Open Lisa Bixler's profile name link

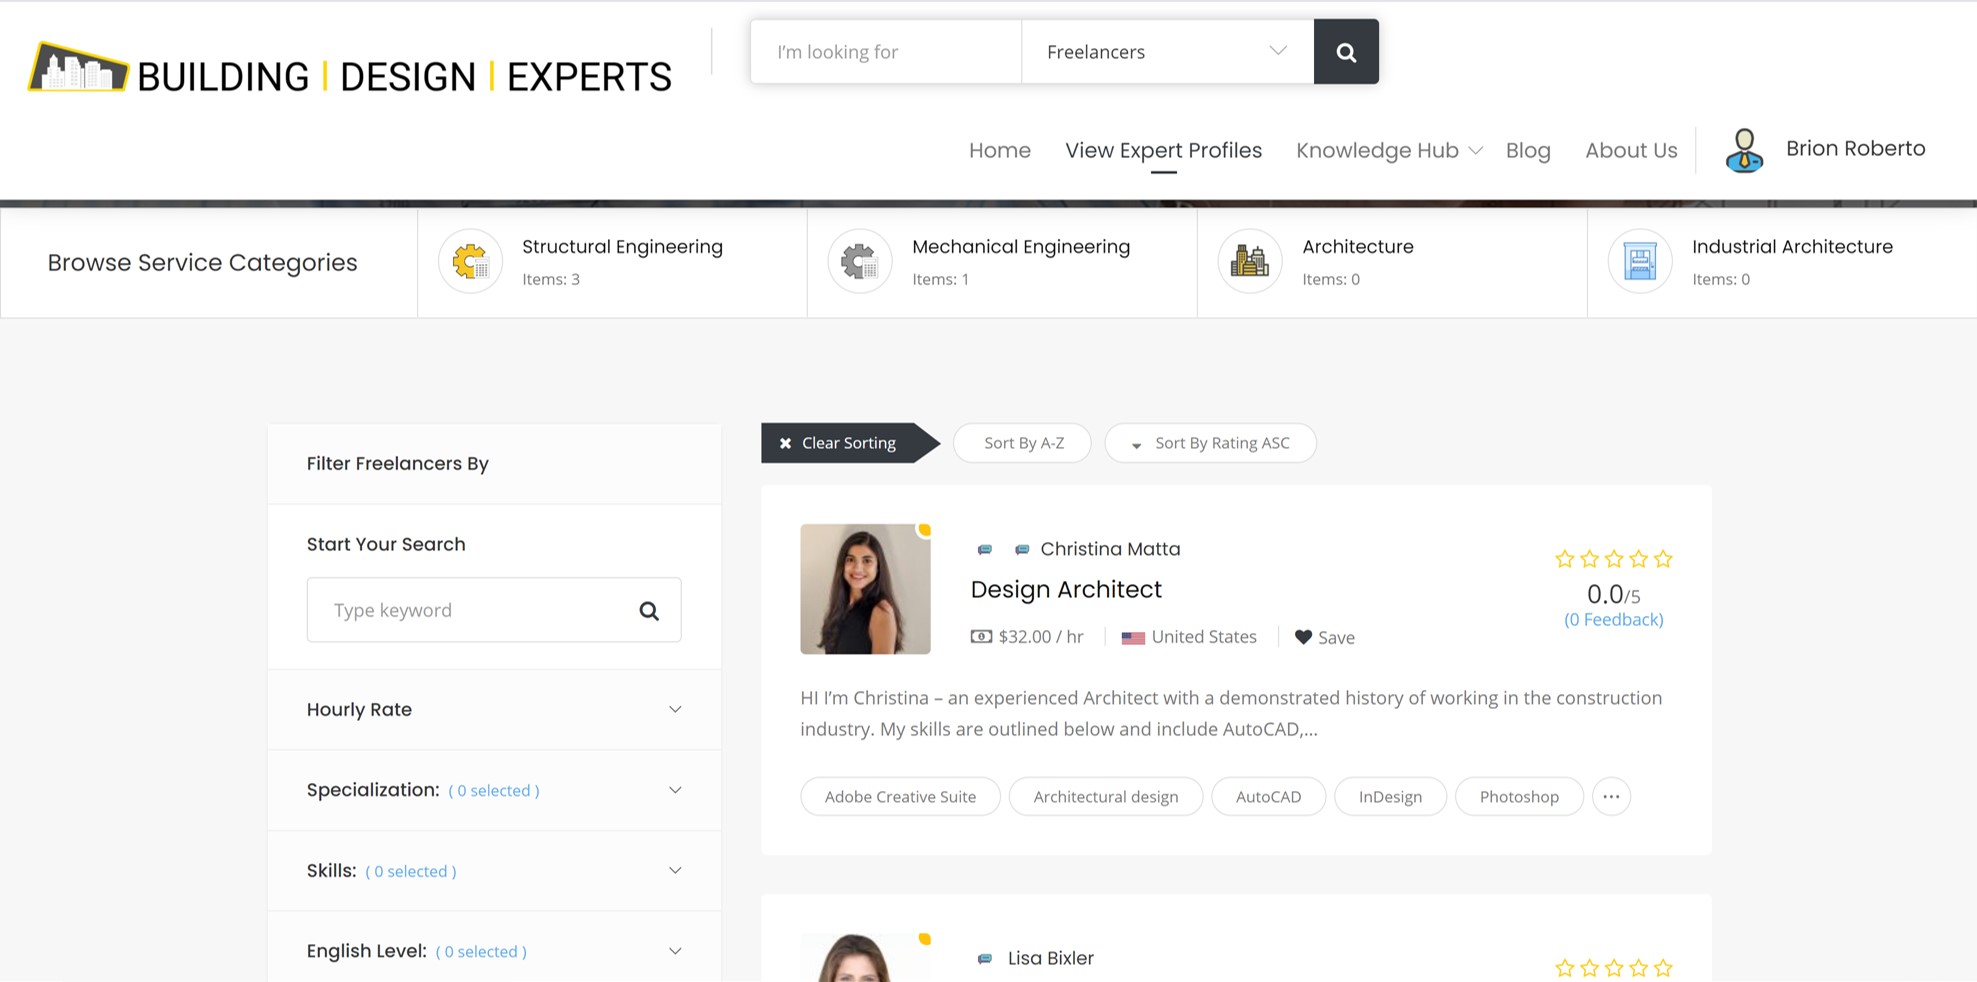coord(1051,958)
